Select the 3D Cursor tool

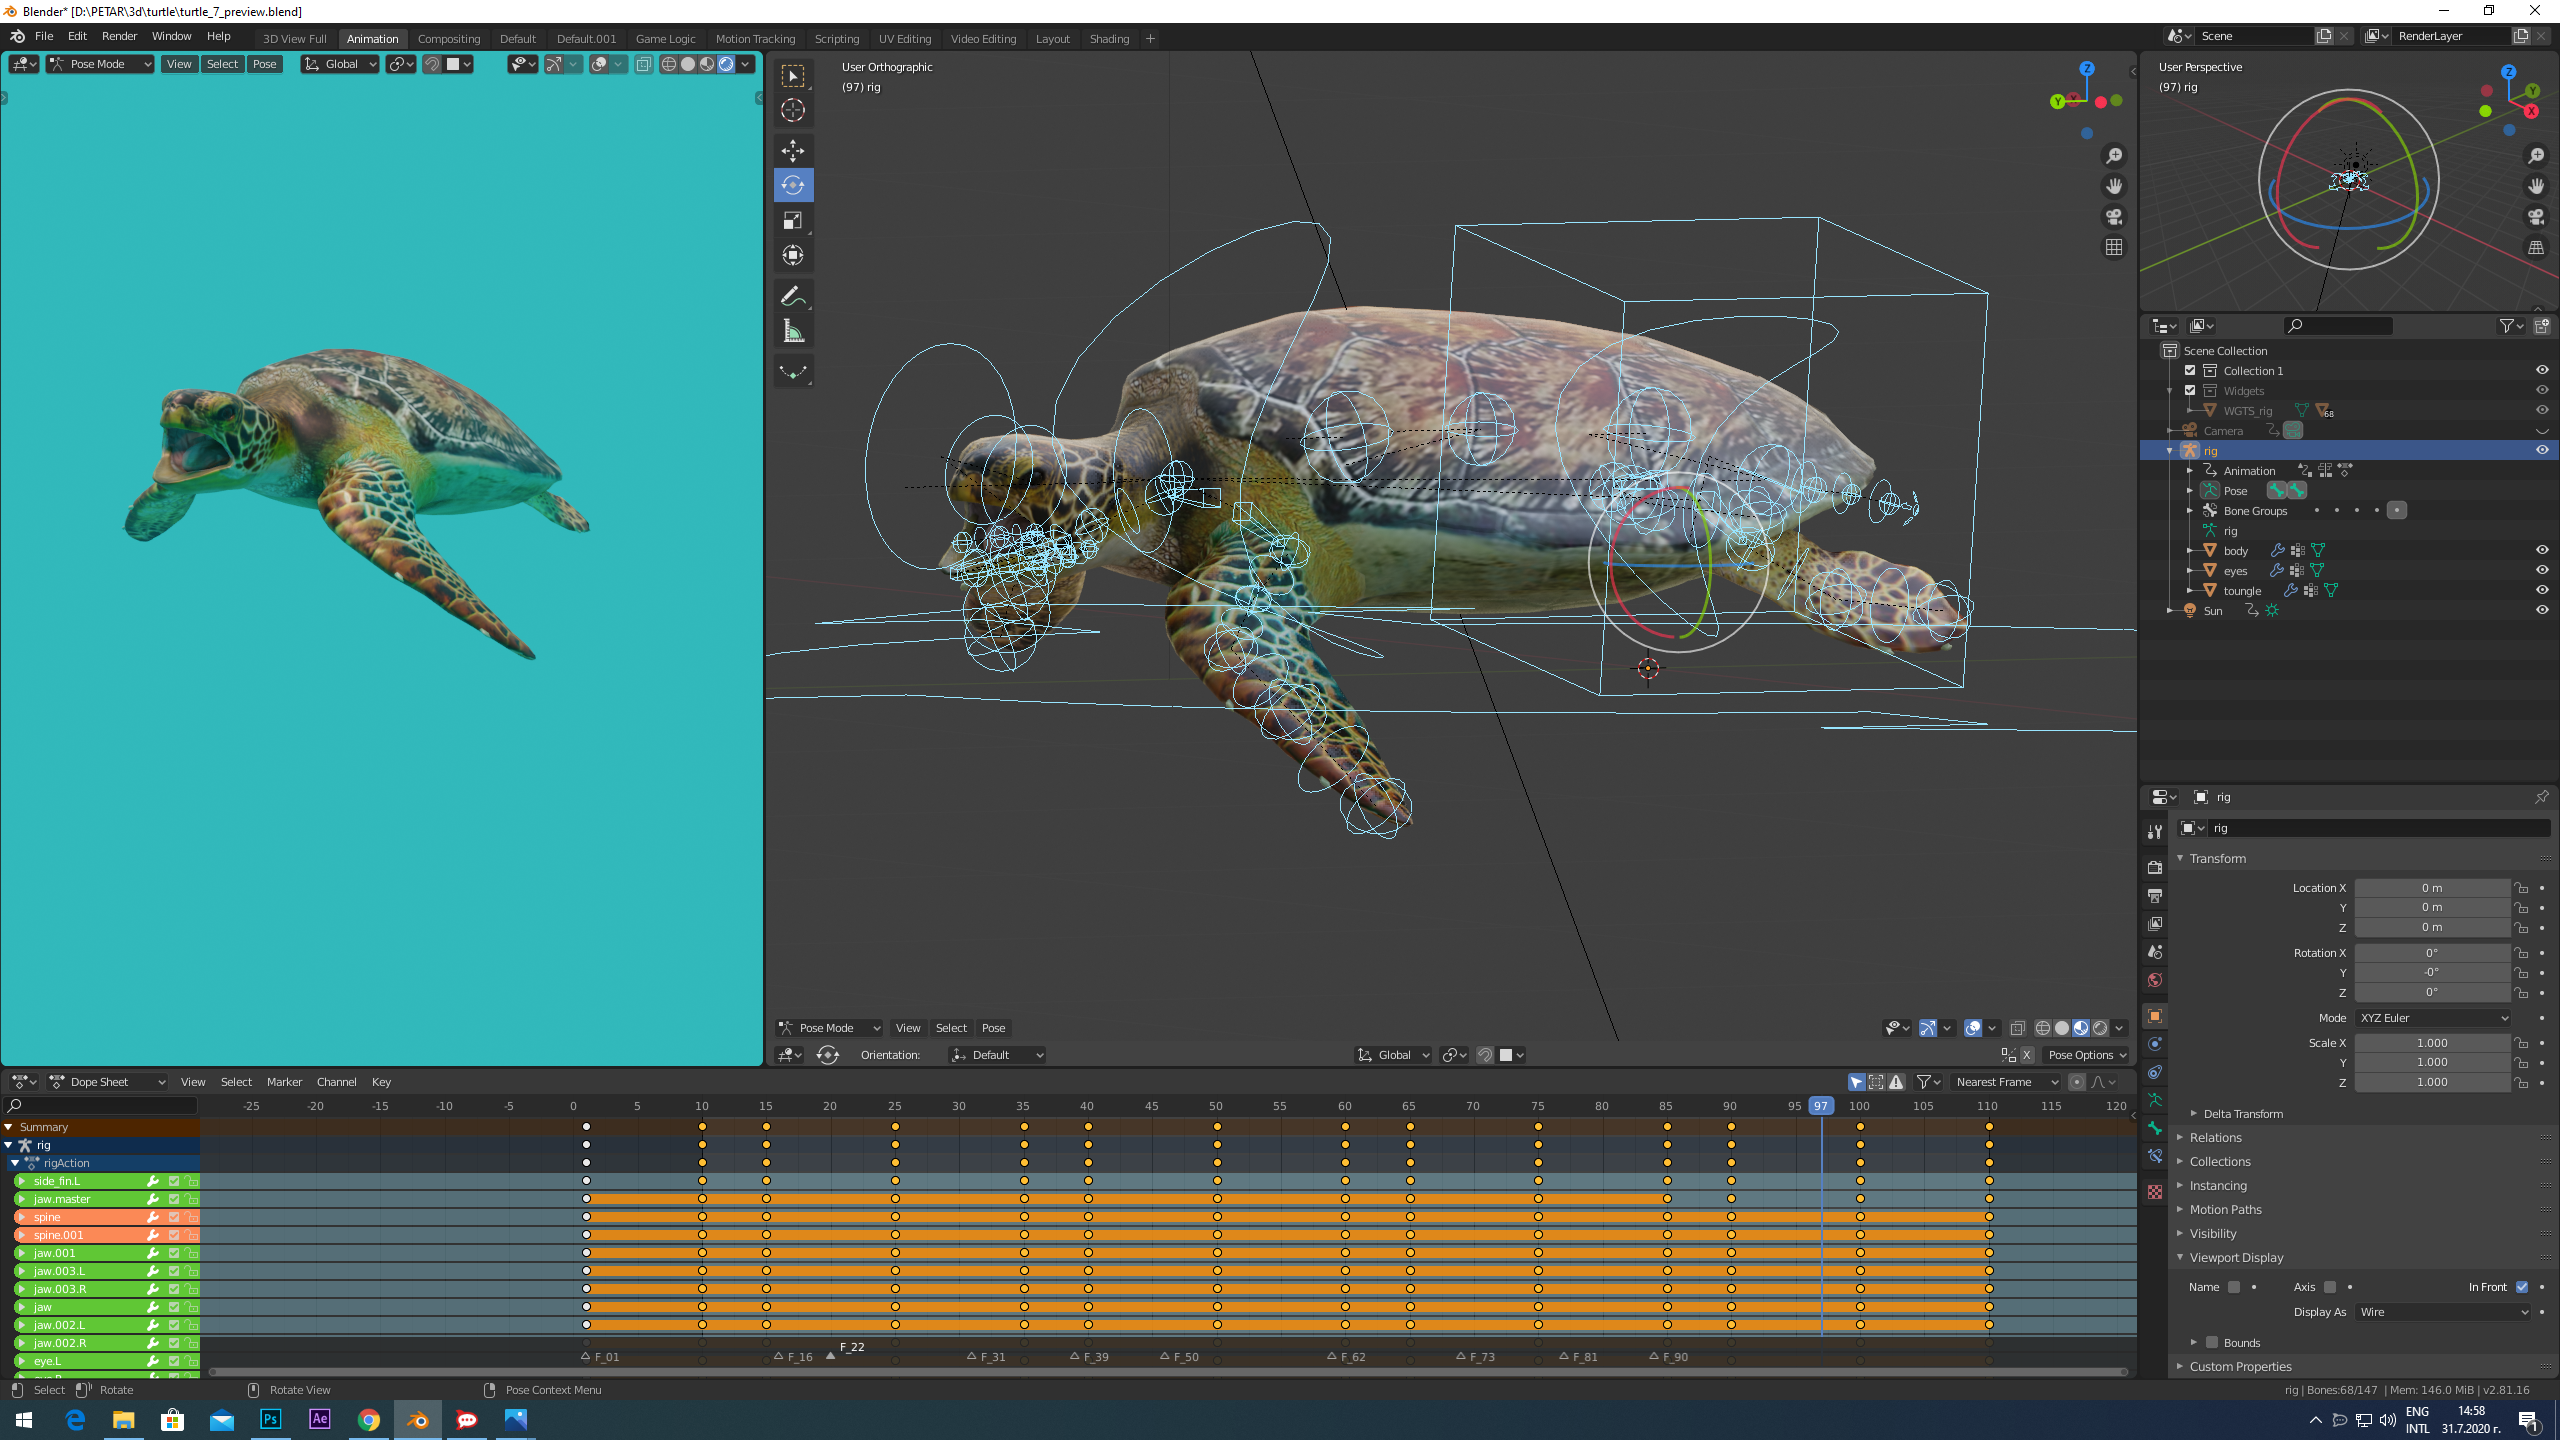tap(793, 112)
